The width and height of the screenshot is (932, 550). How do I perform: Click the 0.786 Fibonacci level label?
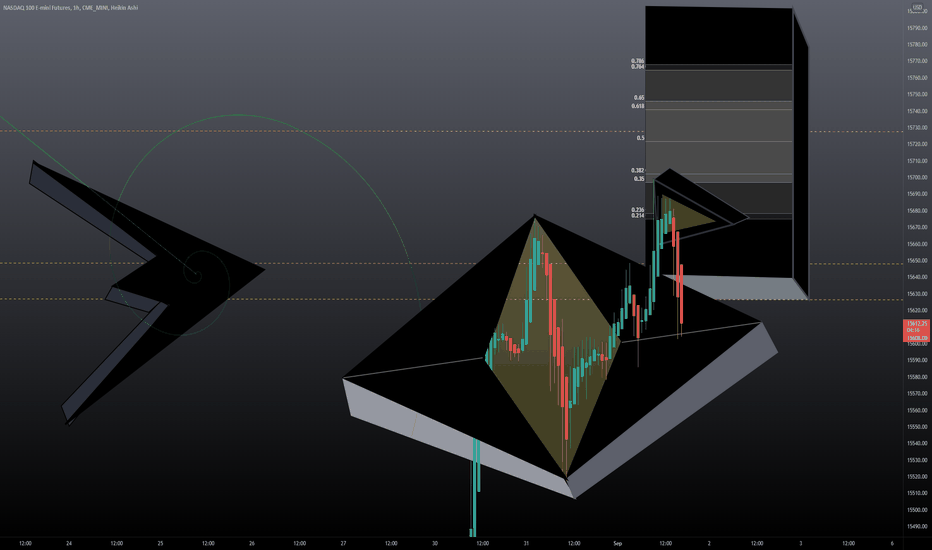tap(637, 61)
